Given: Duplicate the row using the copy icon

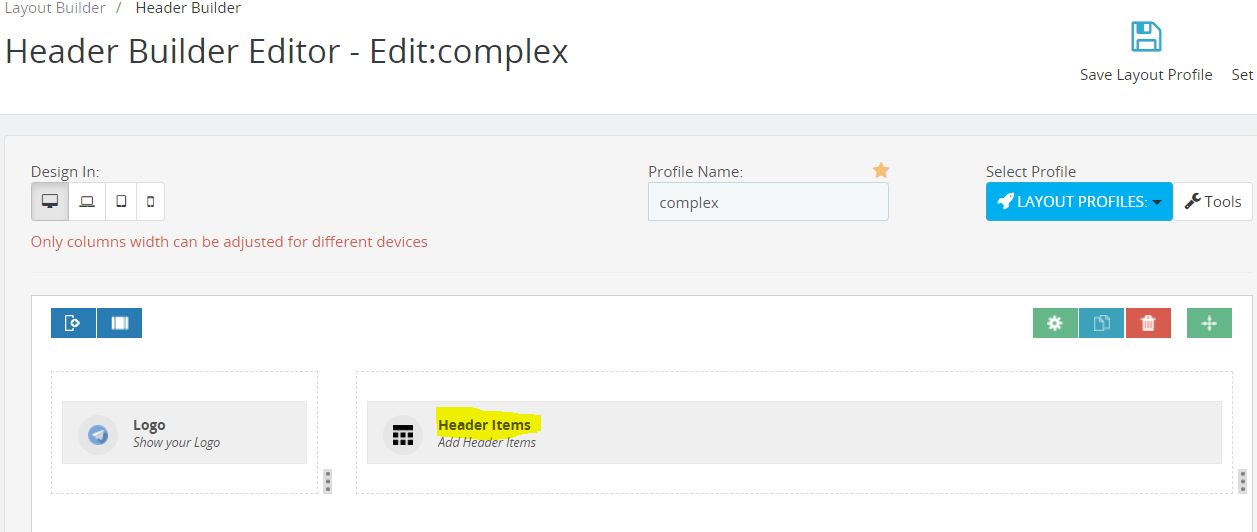Looking at the screenshot, I should tap(1101, 323).
